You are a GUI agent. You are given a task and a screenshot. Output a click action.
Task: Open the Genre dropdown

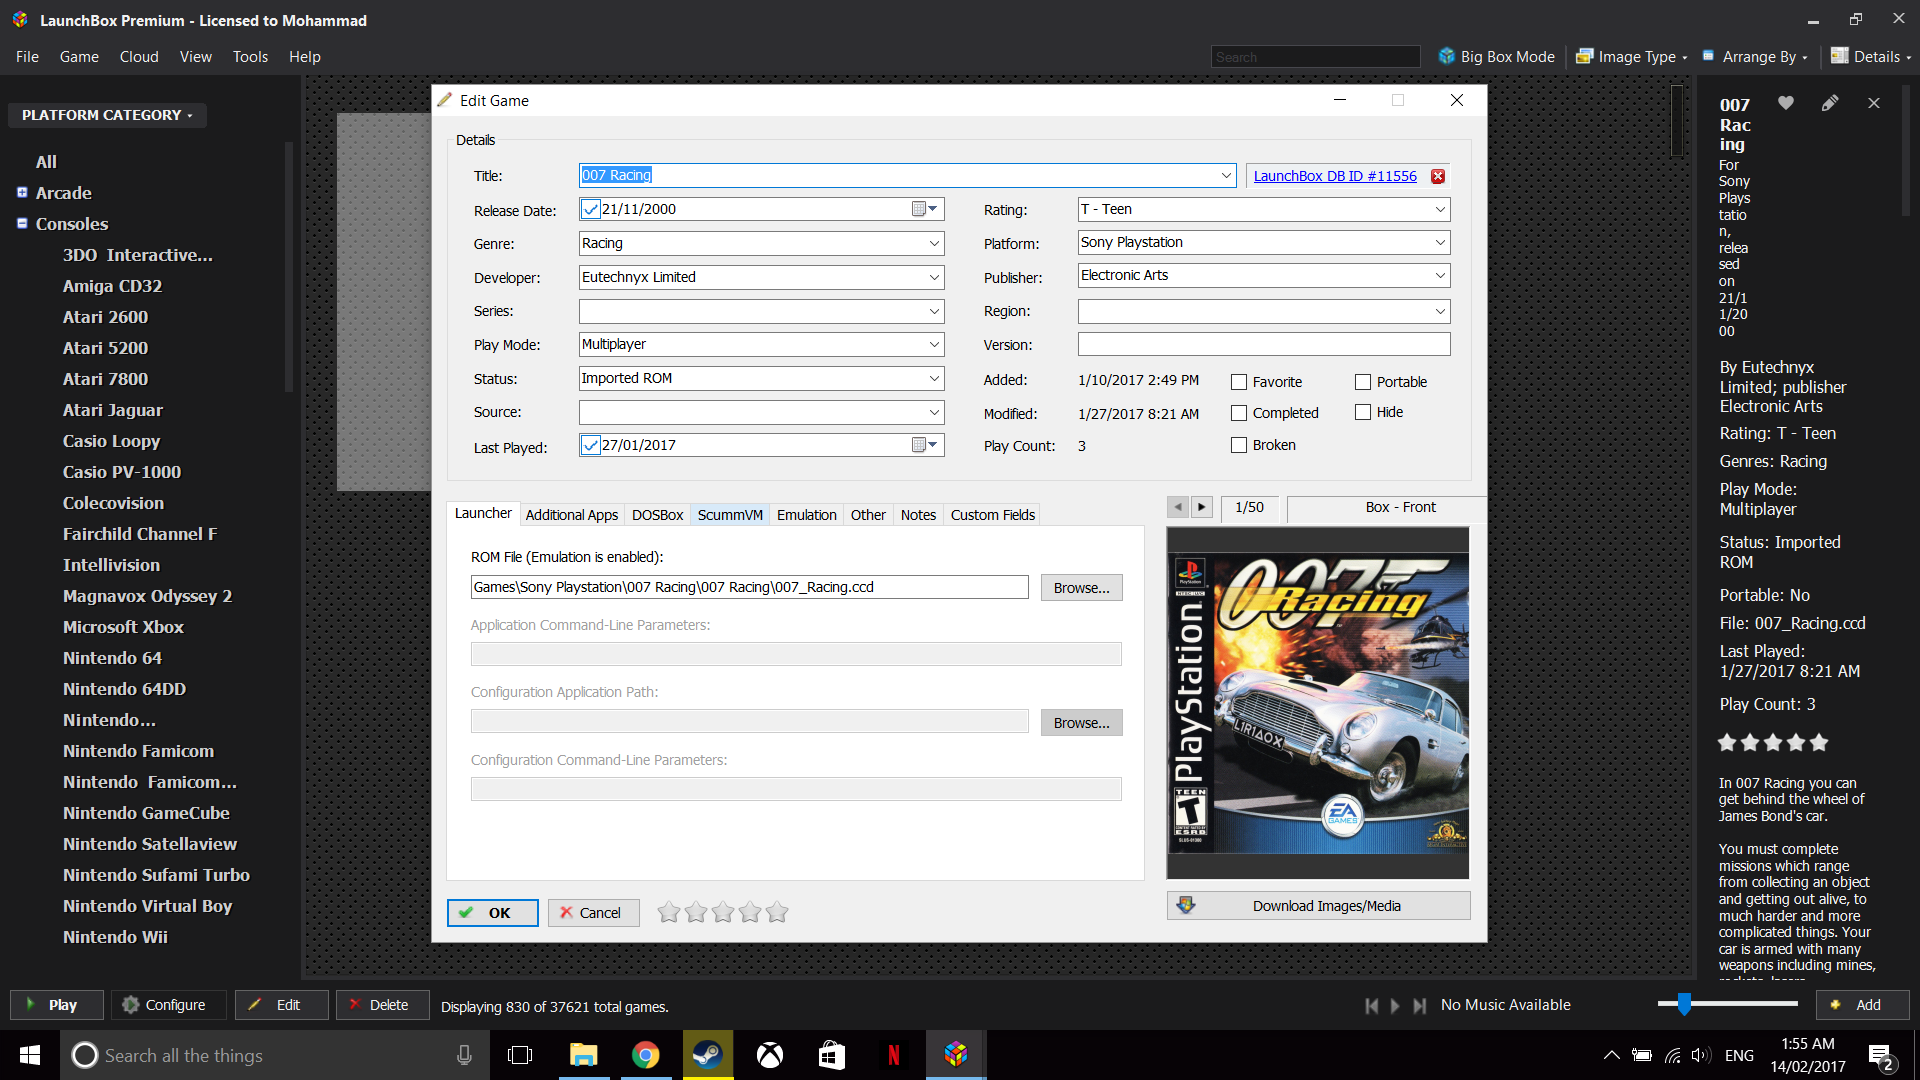[x=934, y=243]
